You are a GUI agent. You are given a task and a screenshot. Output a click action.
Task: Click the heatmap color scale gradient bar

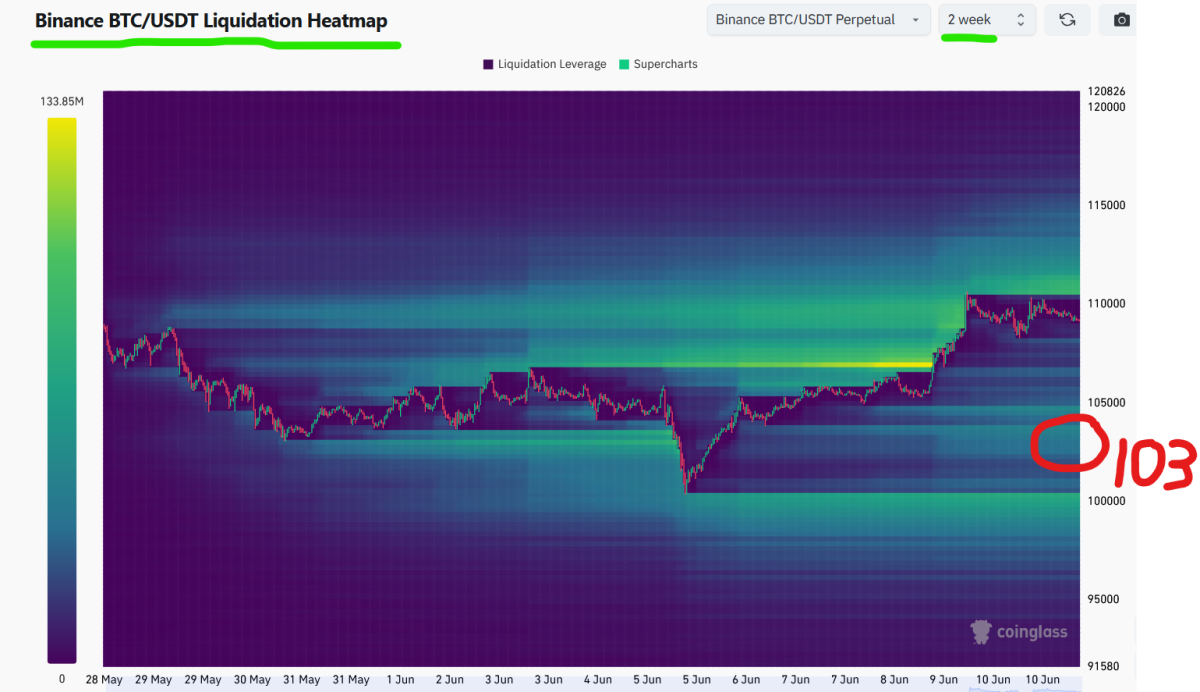pos(61,390)
